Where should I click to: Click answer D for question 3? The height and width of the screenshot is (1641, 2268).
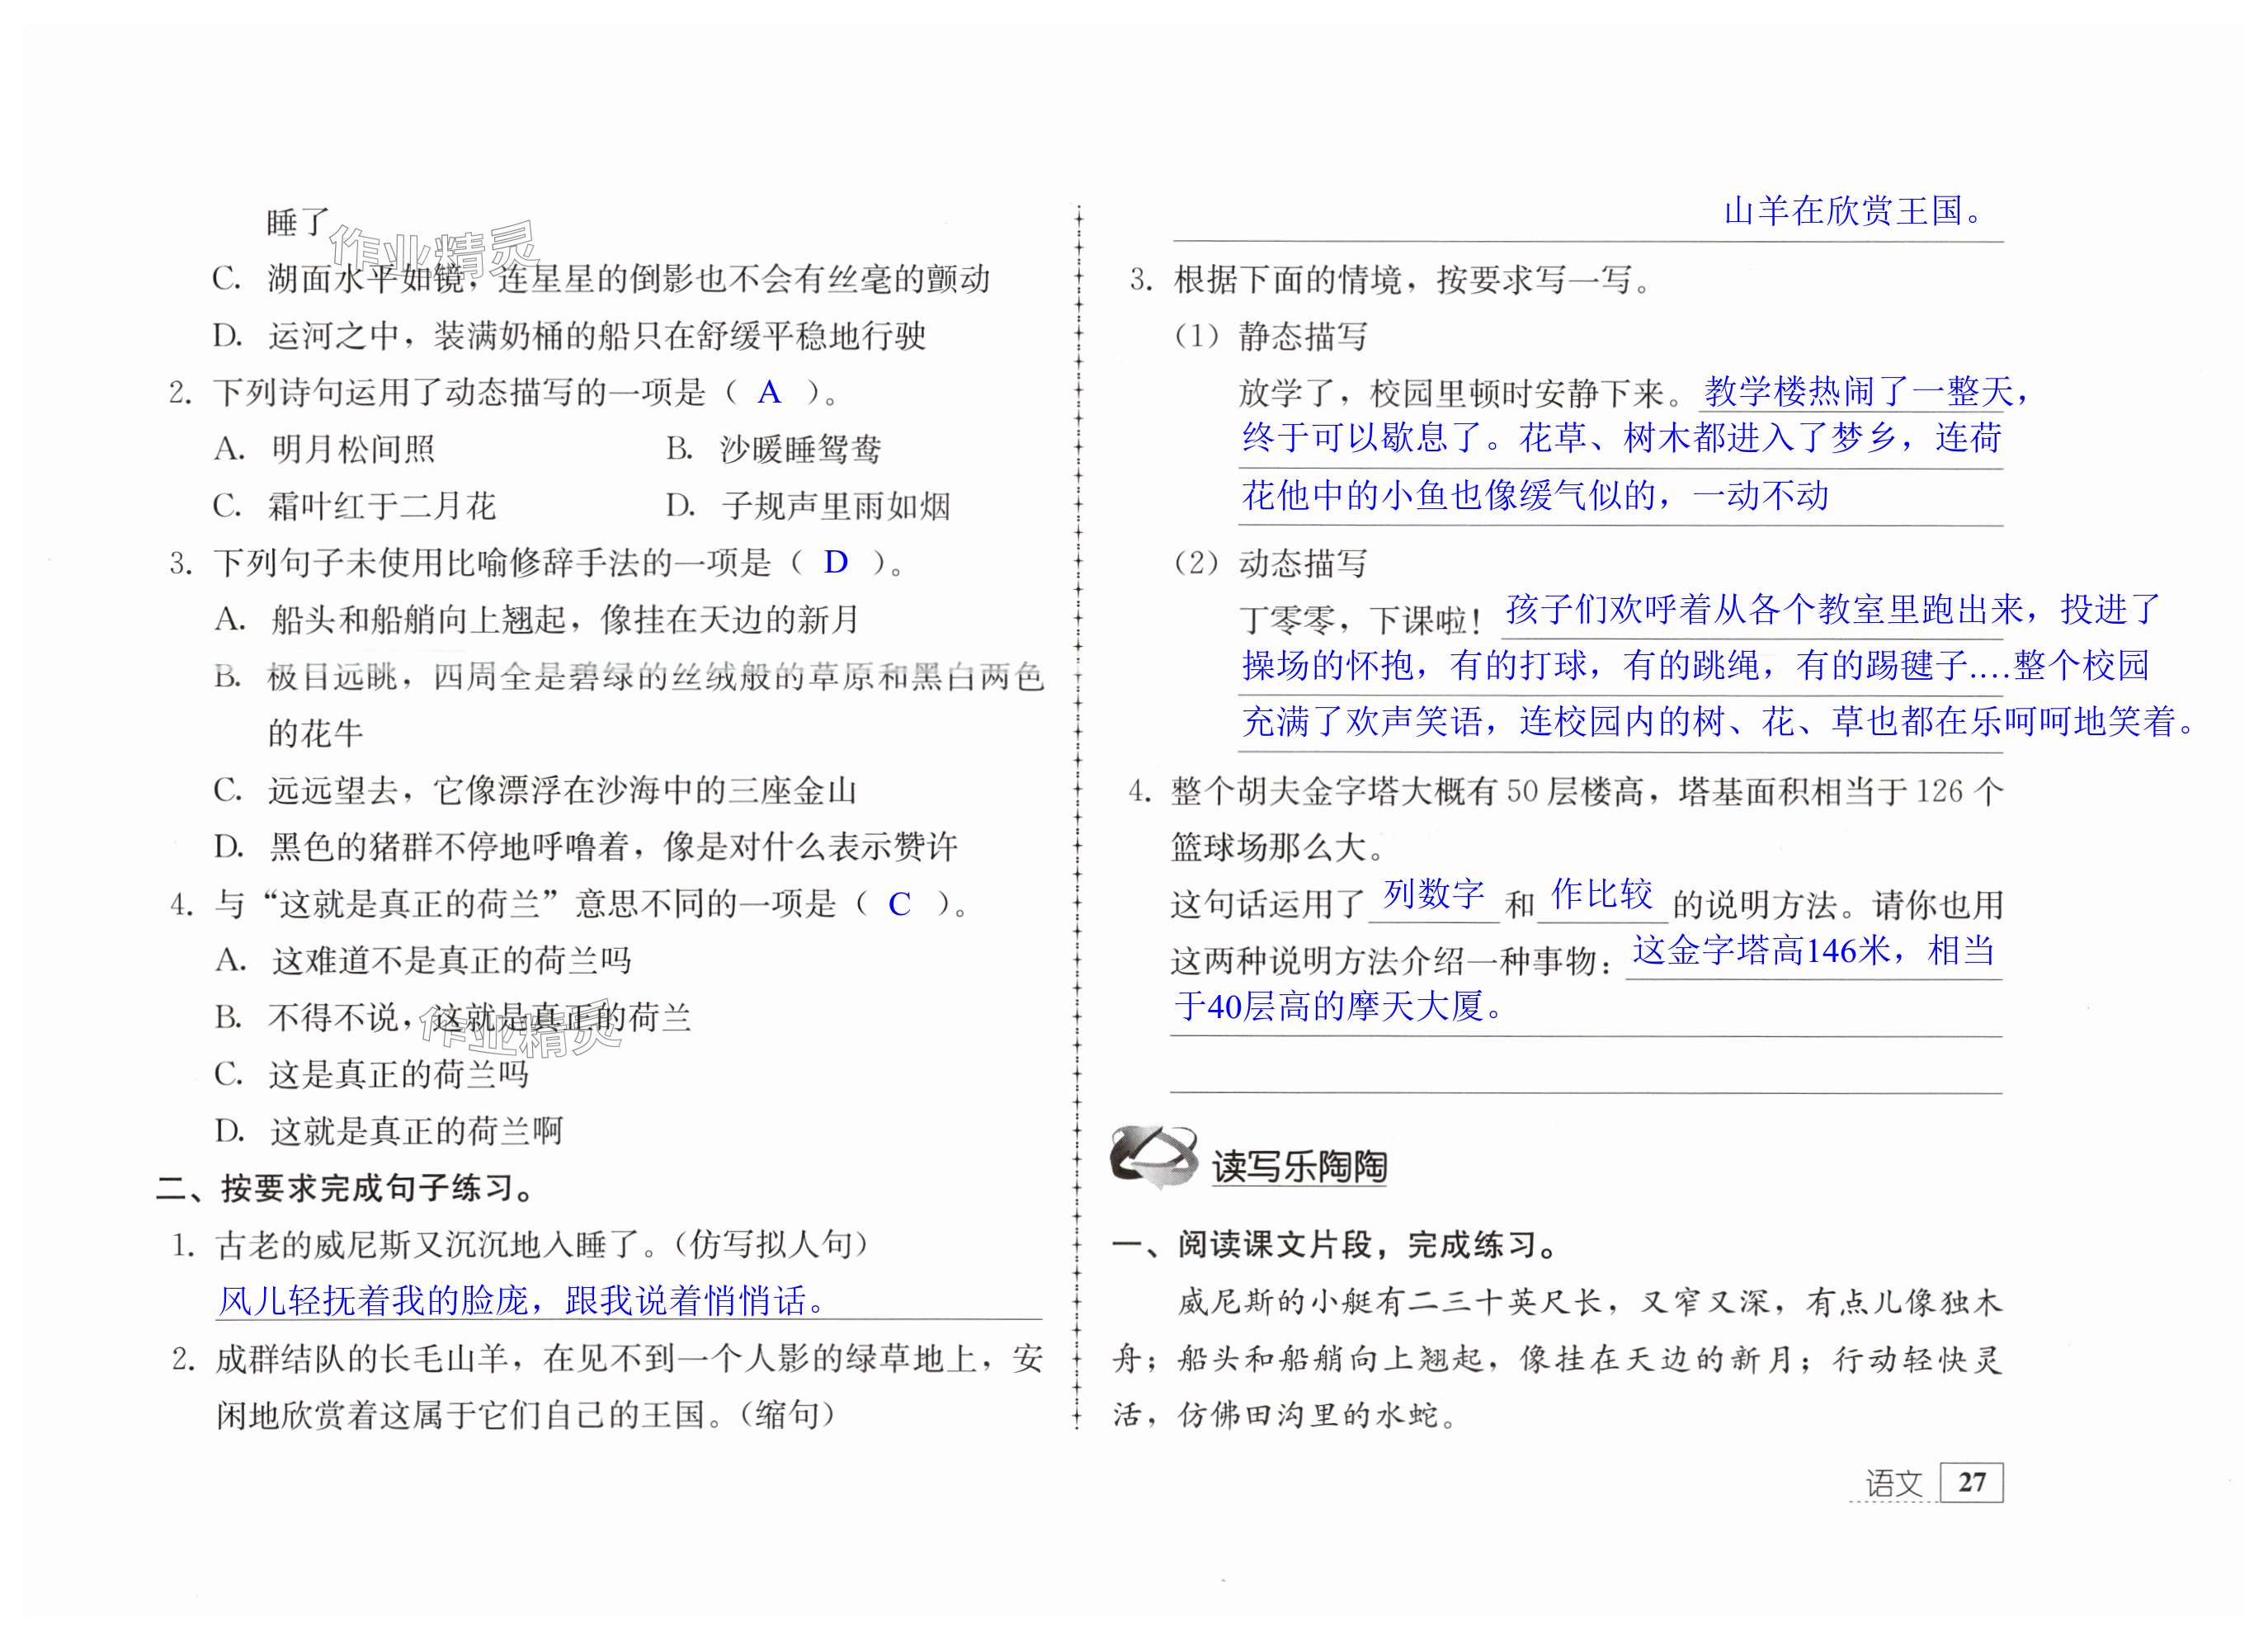pos(835,562)
